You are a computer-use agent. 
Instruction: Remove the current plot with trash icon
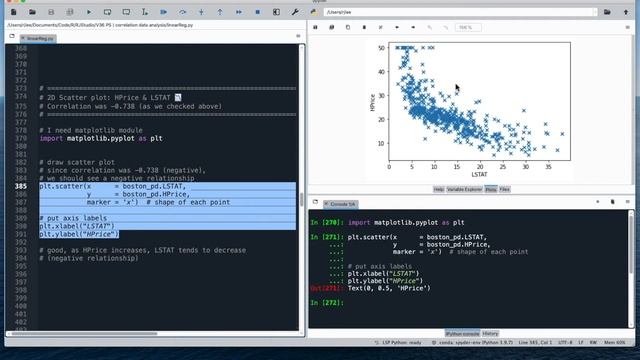click(364, 27)
